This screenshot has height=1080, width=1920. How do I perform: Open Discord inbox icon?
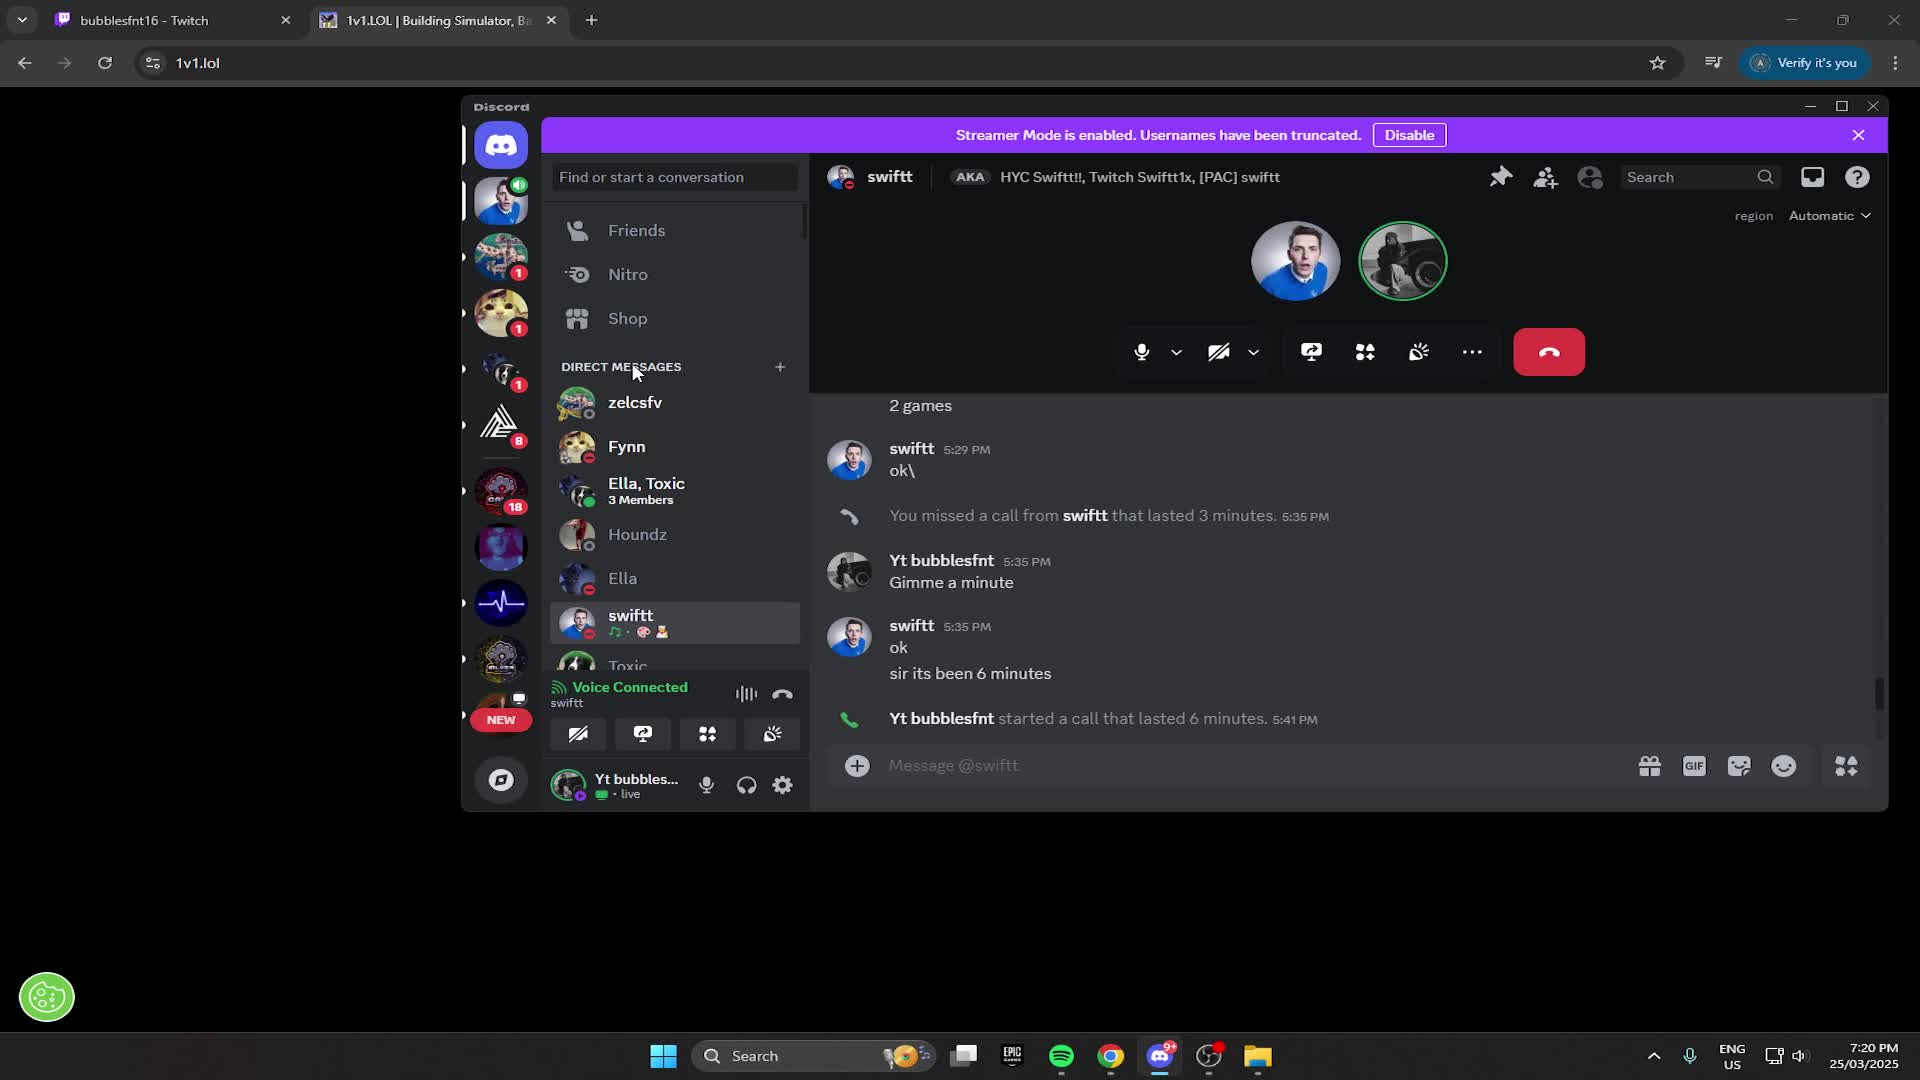coord(1812,177)
